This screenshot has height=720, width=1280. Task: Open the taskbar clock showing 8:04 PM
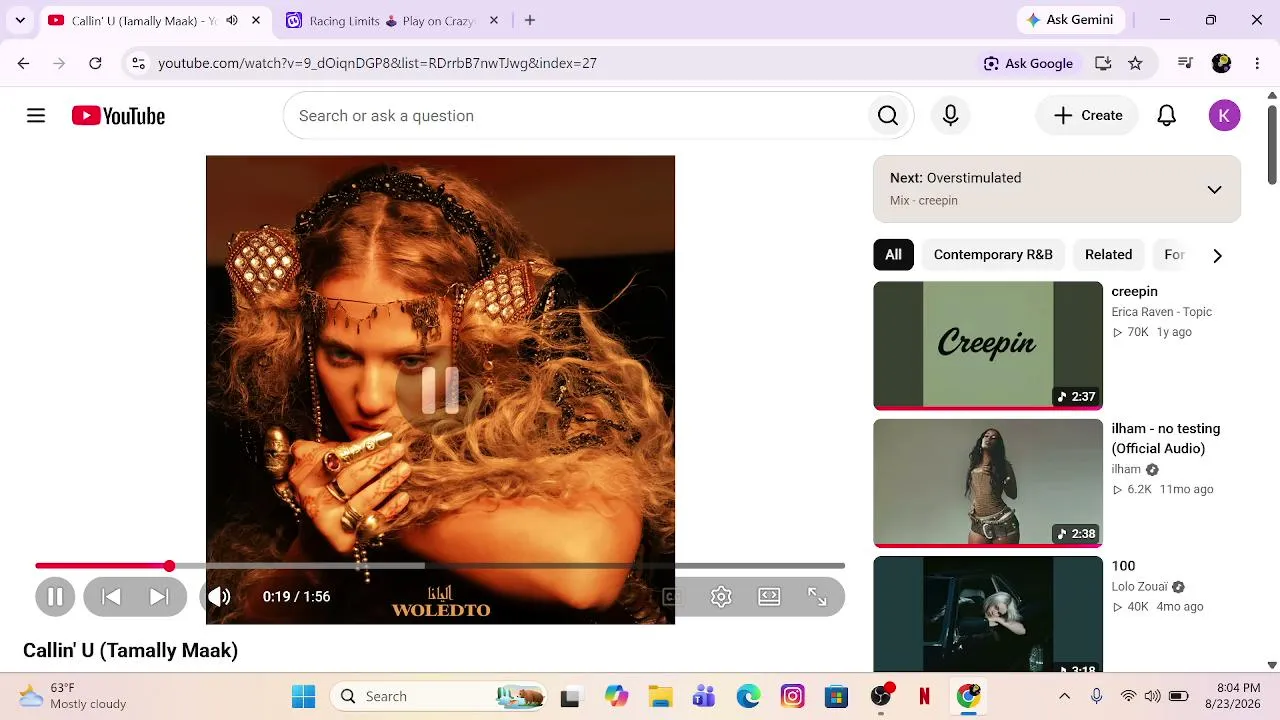(1232, 696)
